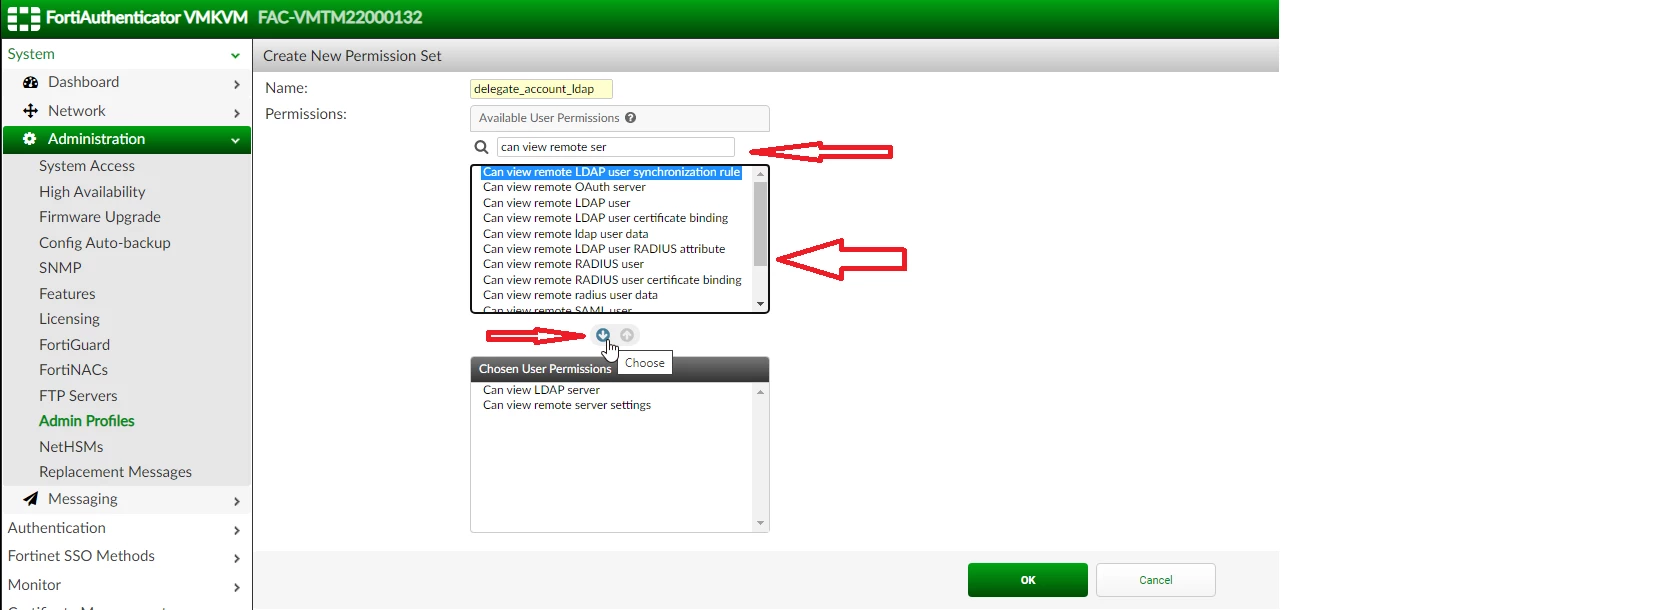Click the Dashboard menu label

83,82
